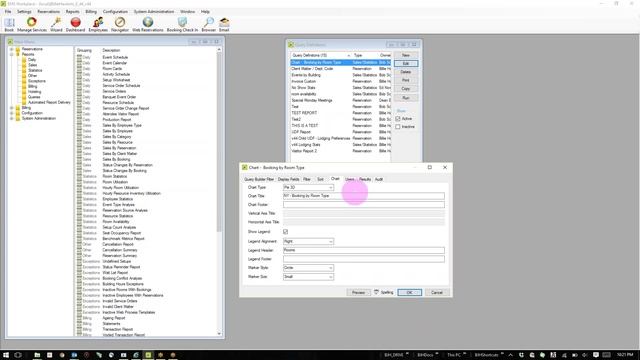Switch to the Users tab
This screenshot has height=360, width=640.
(x=350, y=179)
